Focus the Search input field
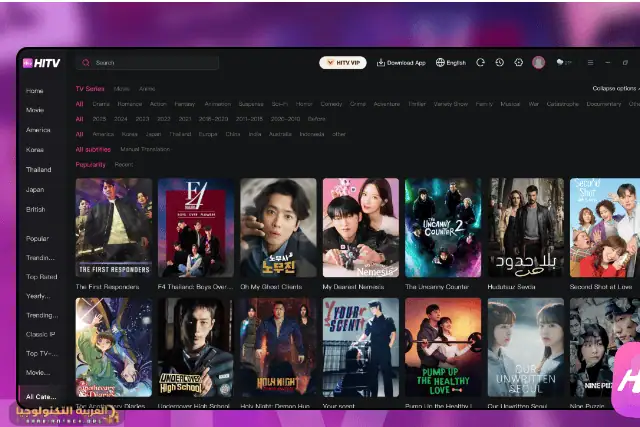 click(x=147, y=62)
